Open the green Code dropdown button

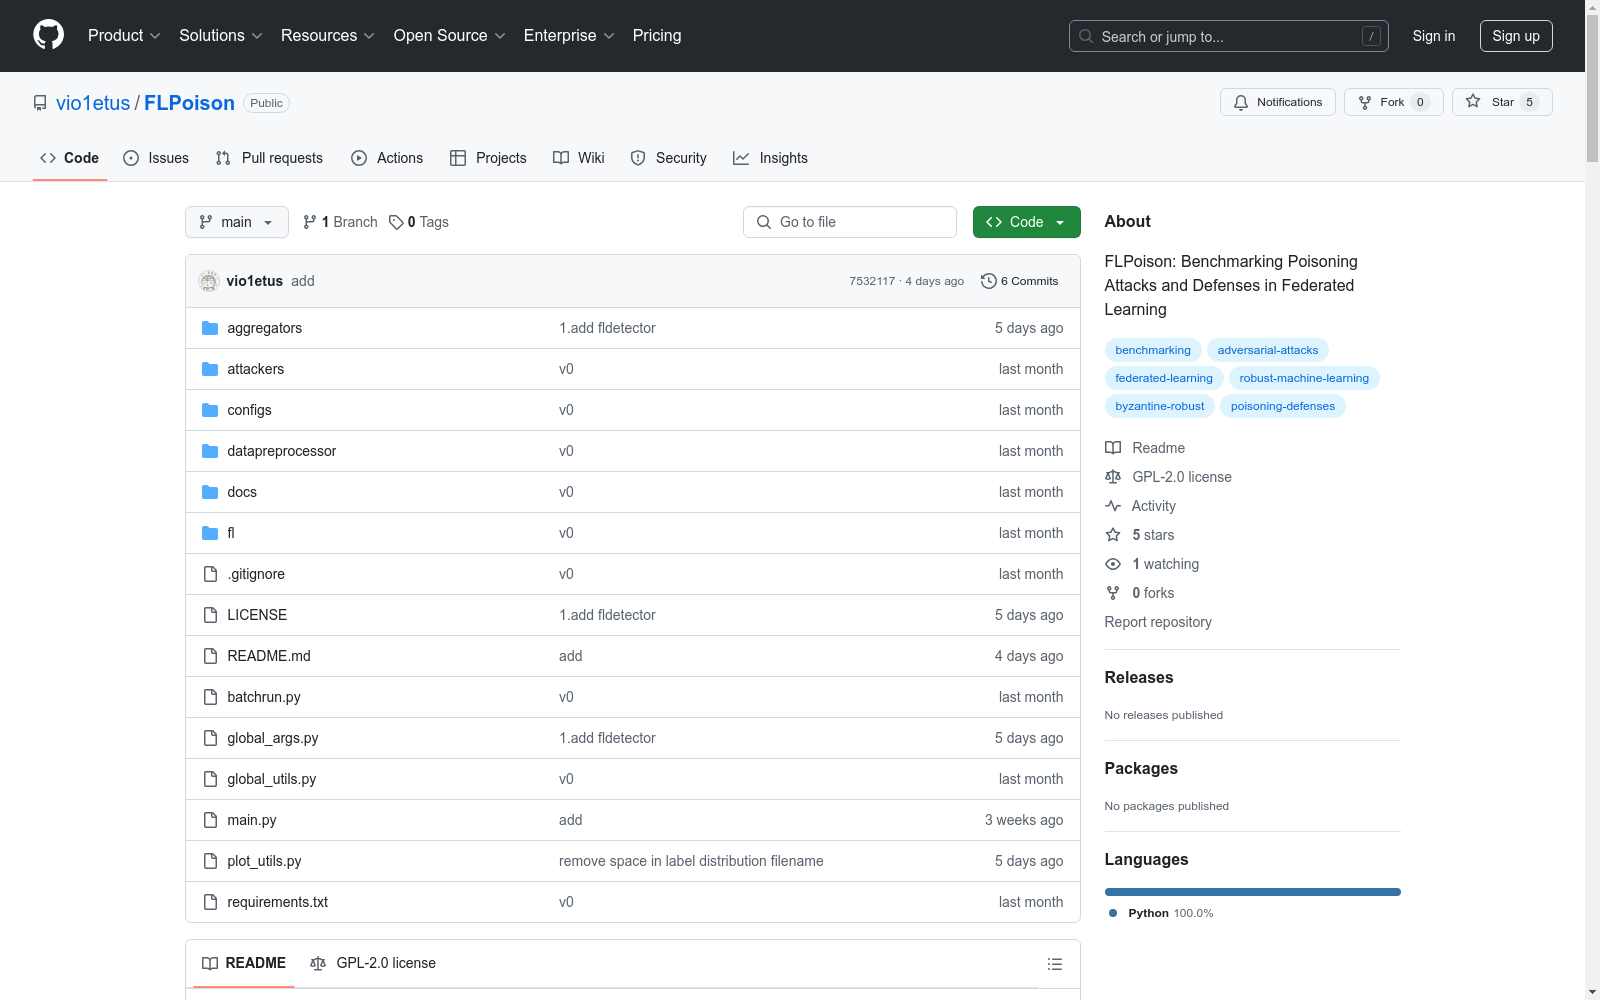pyautogui.click(x=1026, y=222)
